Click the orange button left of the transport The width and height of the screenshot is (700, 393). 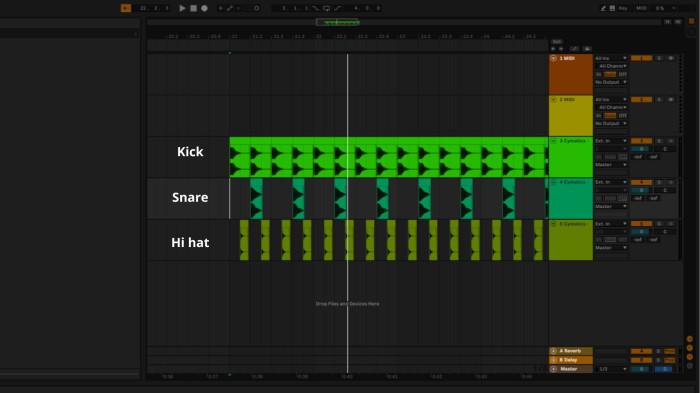click(x=126, y=8)
